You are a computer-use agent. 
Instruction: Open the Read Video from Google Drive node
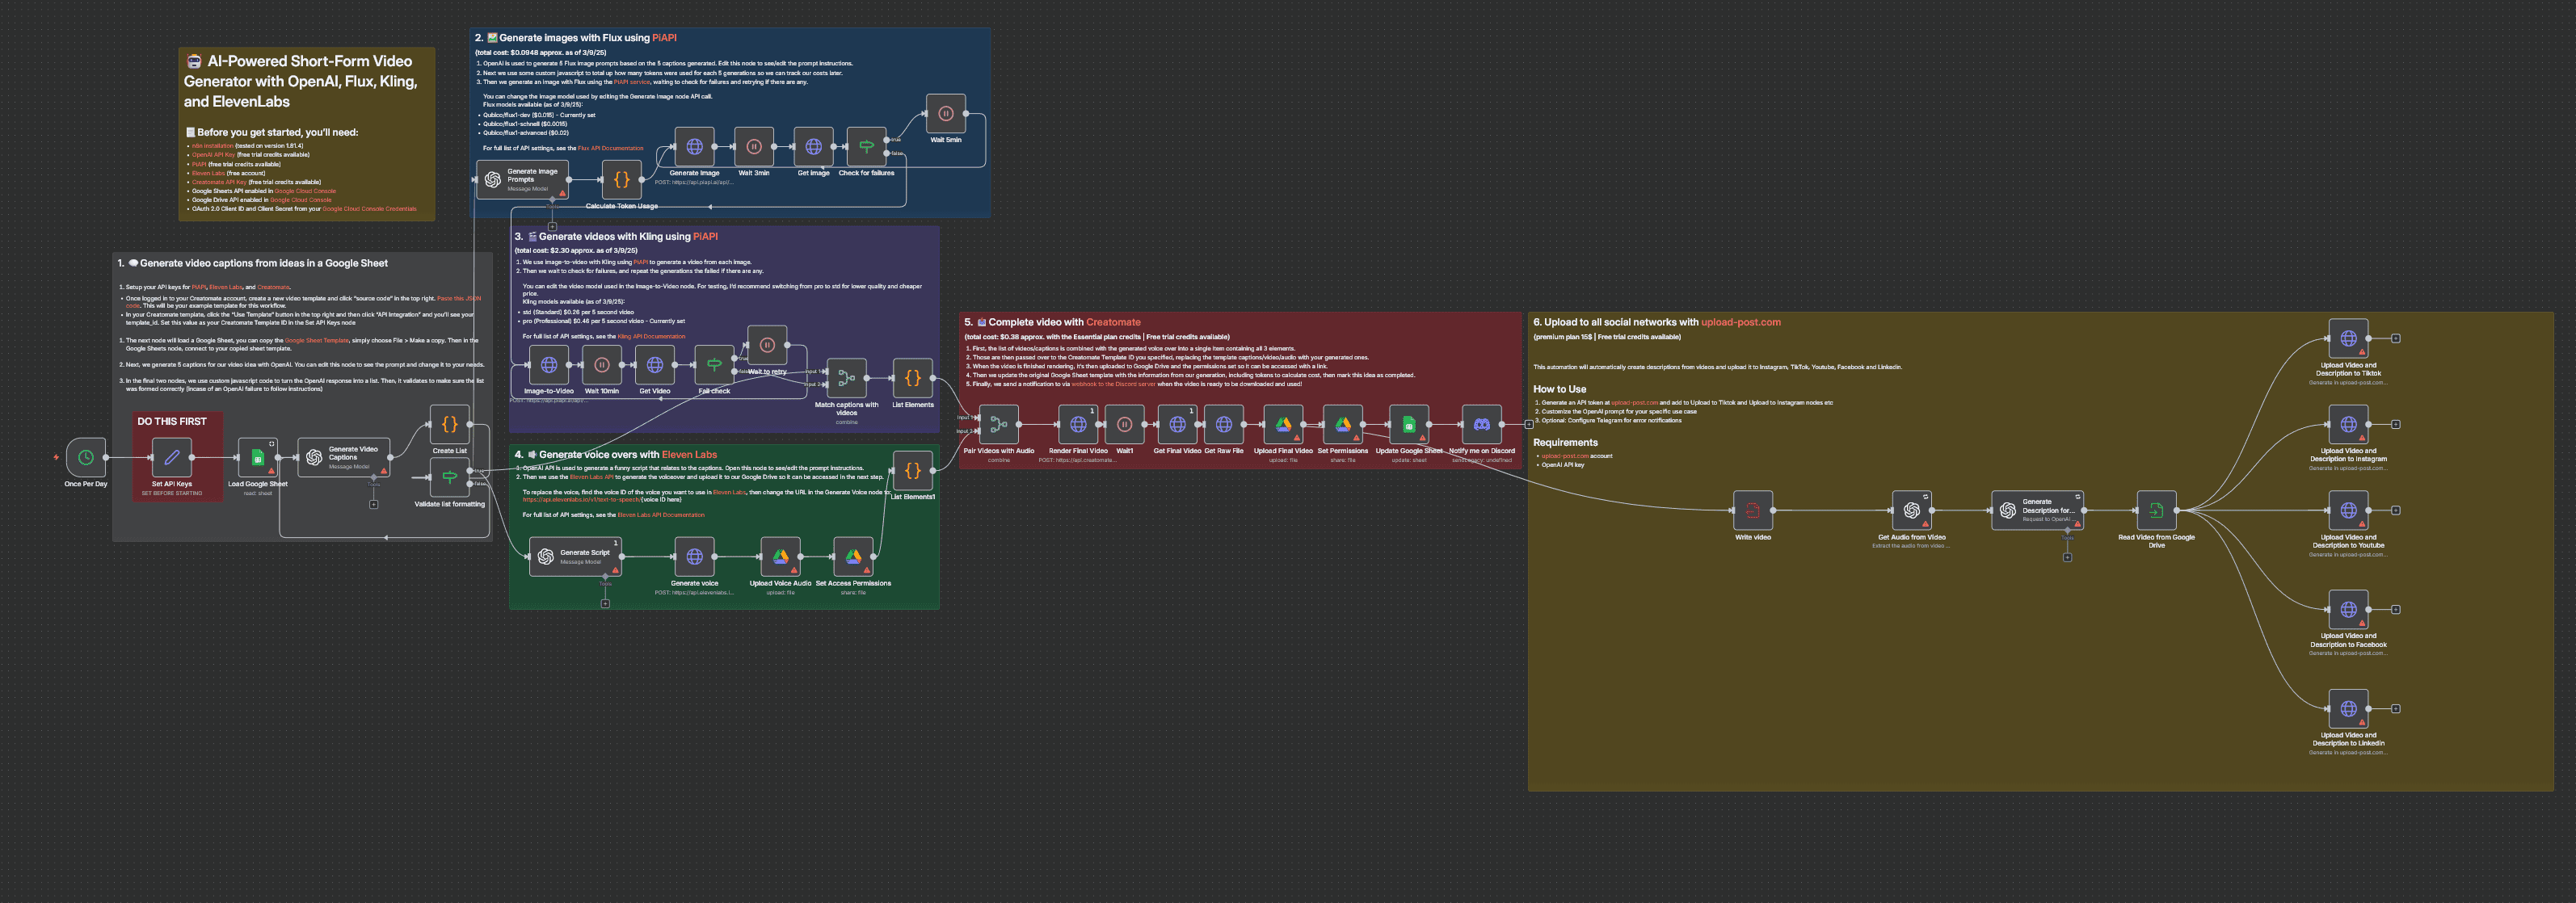pos(2156,510)
